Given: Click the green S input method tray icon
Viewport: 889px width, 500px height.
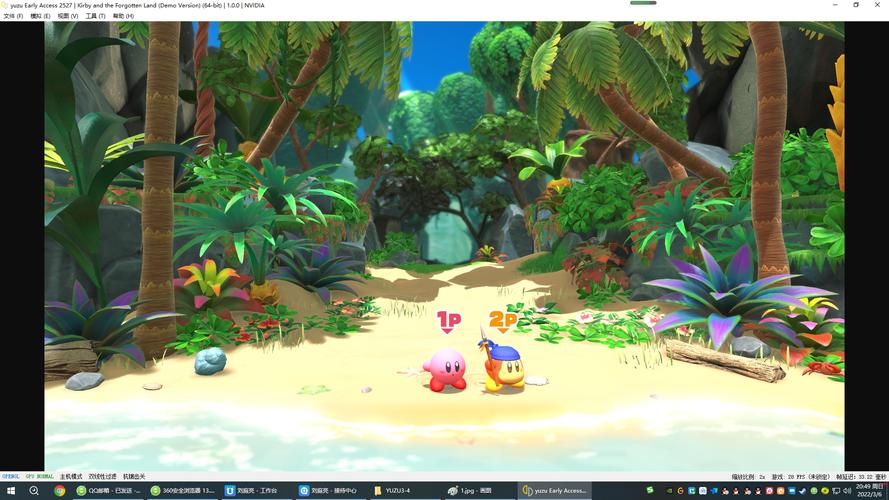Looking at the screenshot, I should tap(650, 490).
